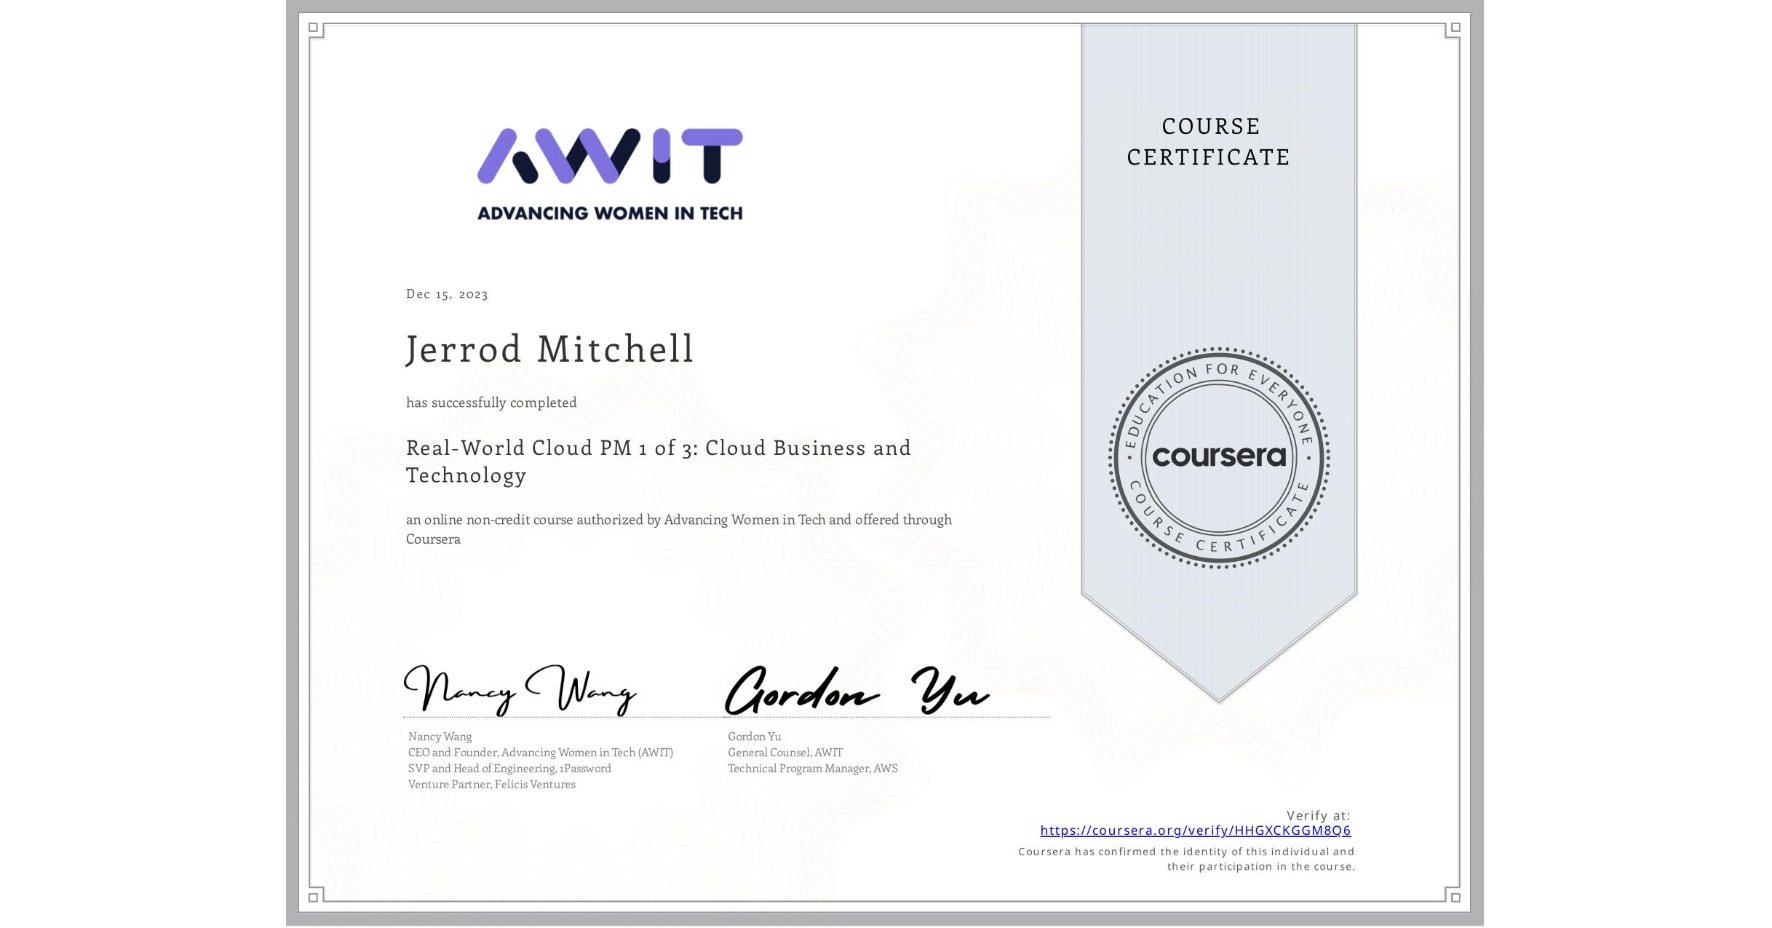
Task: Click 'has successfully completed' text
Action: [490, 402]
